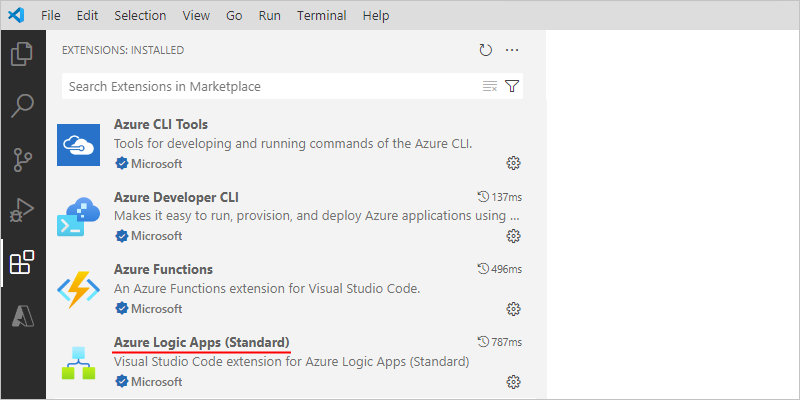The image size is (800, 400).
Task: Open the Selection menu
Action: pos(140,16)
